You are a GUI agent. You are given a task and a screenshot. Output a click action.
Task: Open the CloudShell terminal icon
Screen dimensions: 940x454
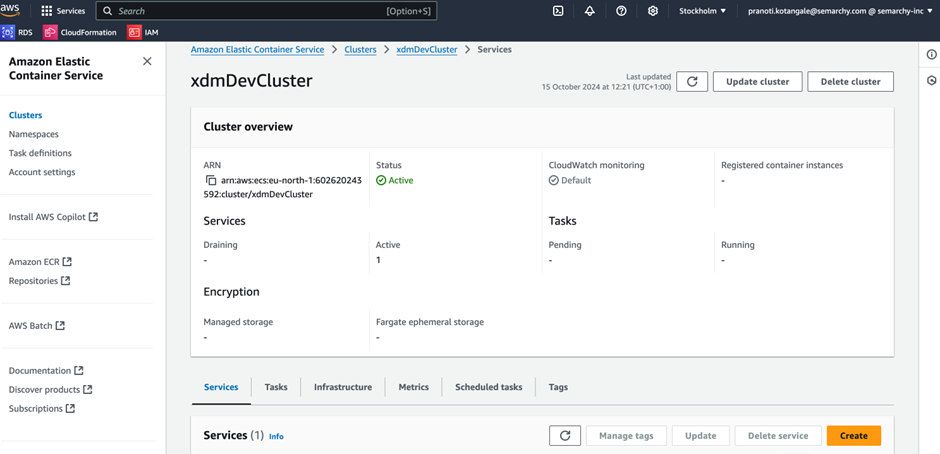[558, 11]
